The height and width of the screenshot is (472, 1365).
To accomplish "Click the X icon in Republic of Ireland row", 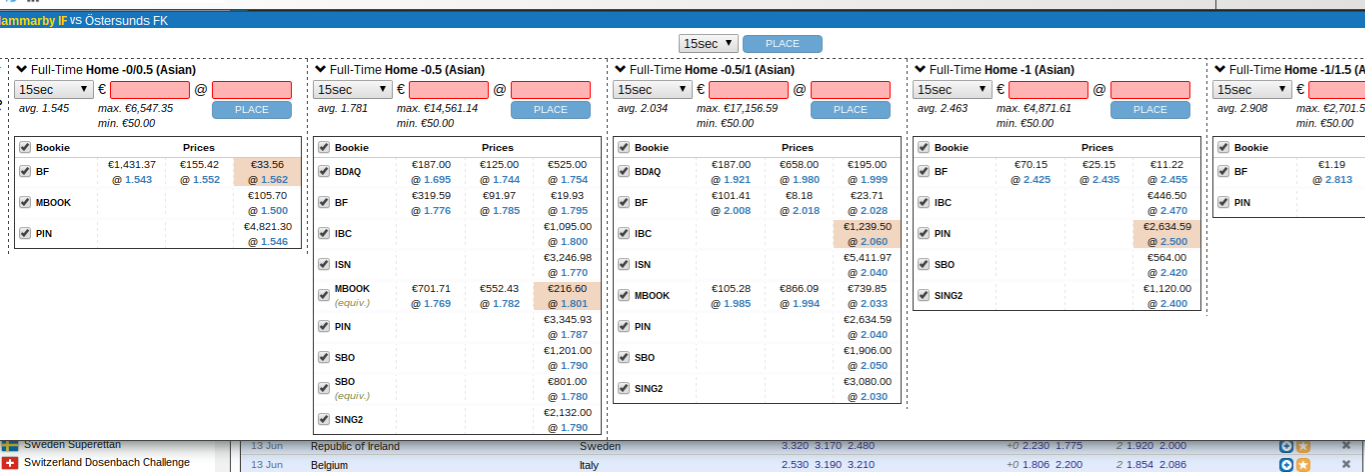I will pos(1345,446).
